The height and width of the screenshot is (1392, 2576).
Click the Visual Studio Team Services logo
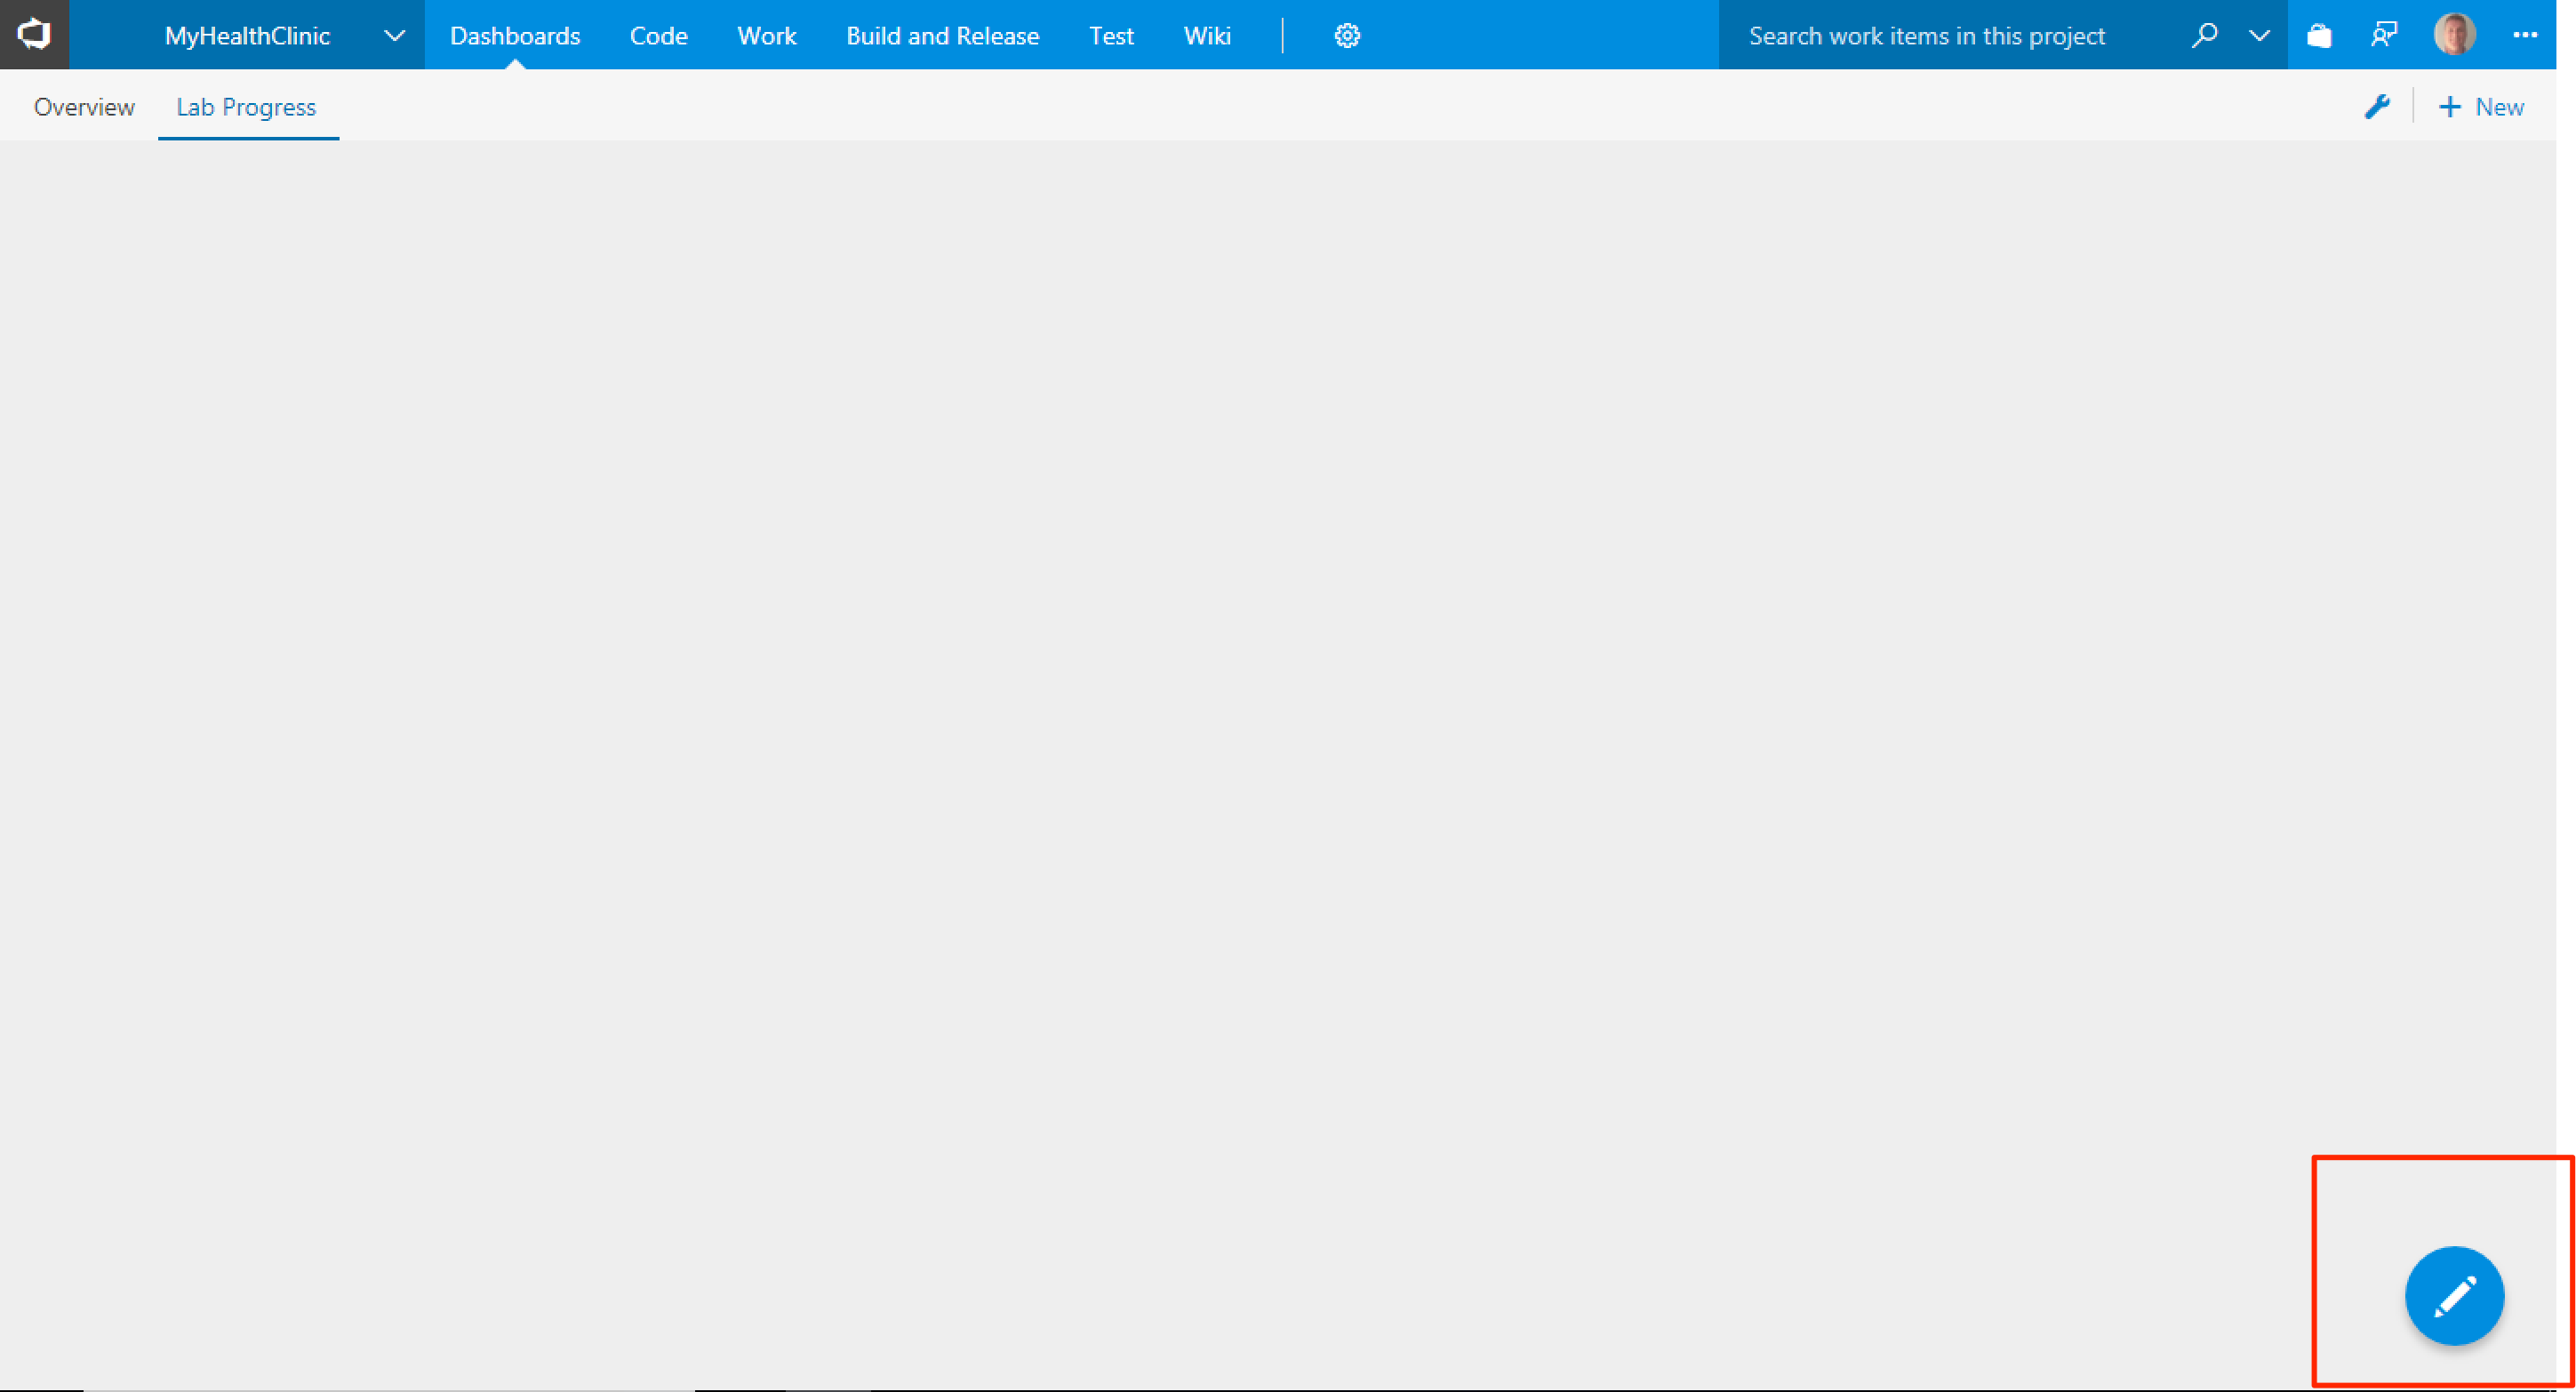[34, 35]
